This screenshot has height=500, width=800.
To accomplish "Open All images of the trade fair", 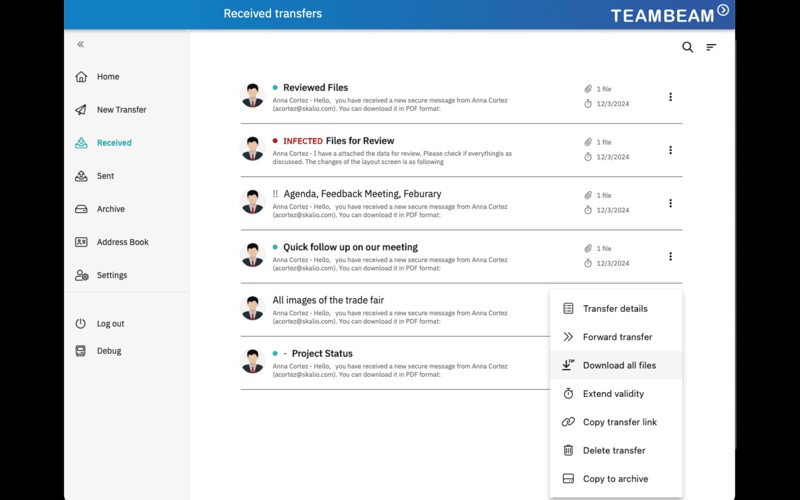I will [x=328, y=300].
